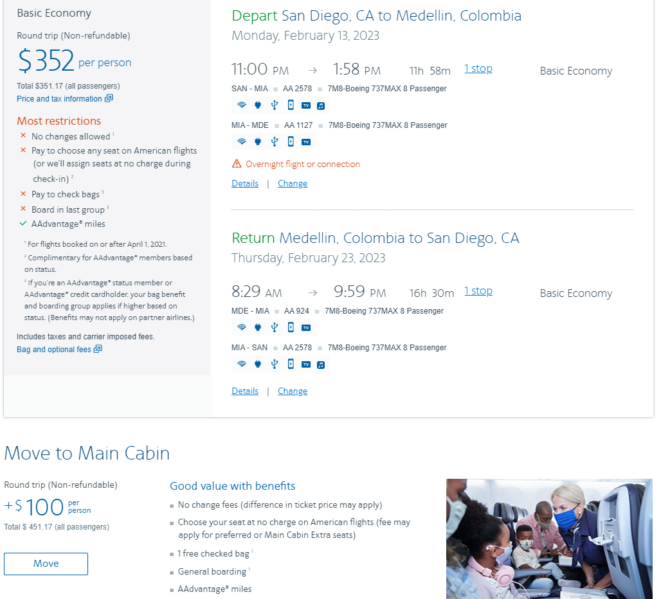This screenshot has height=599, width=670.
Task: Click the external link icon beside Price and tax information
Action: [x=109, y=98]
